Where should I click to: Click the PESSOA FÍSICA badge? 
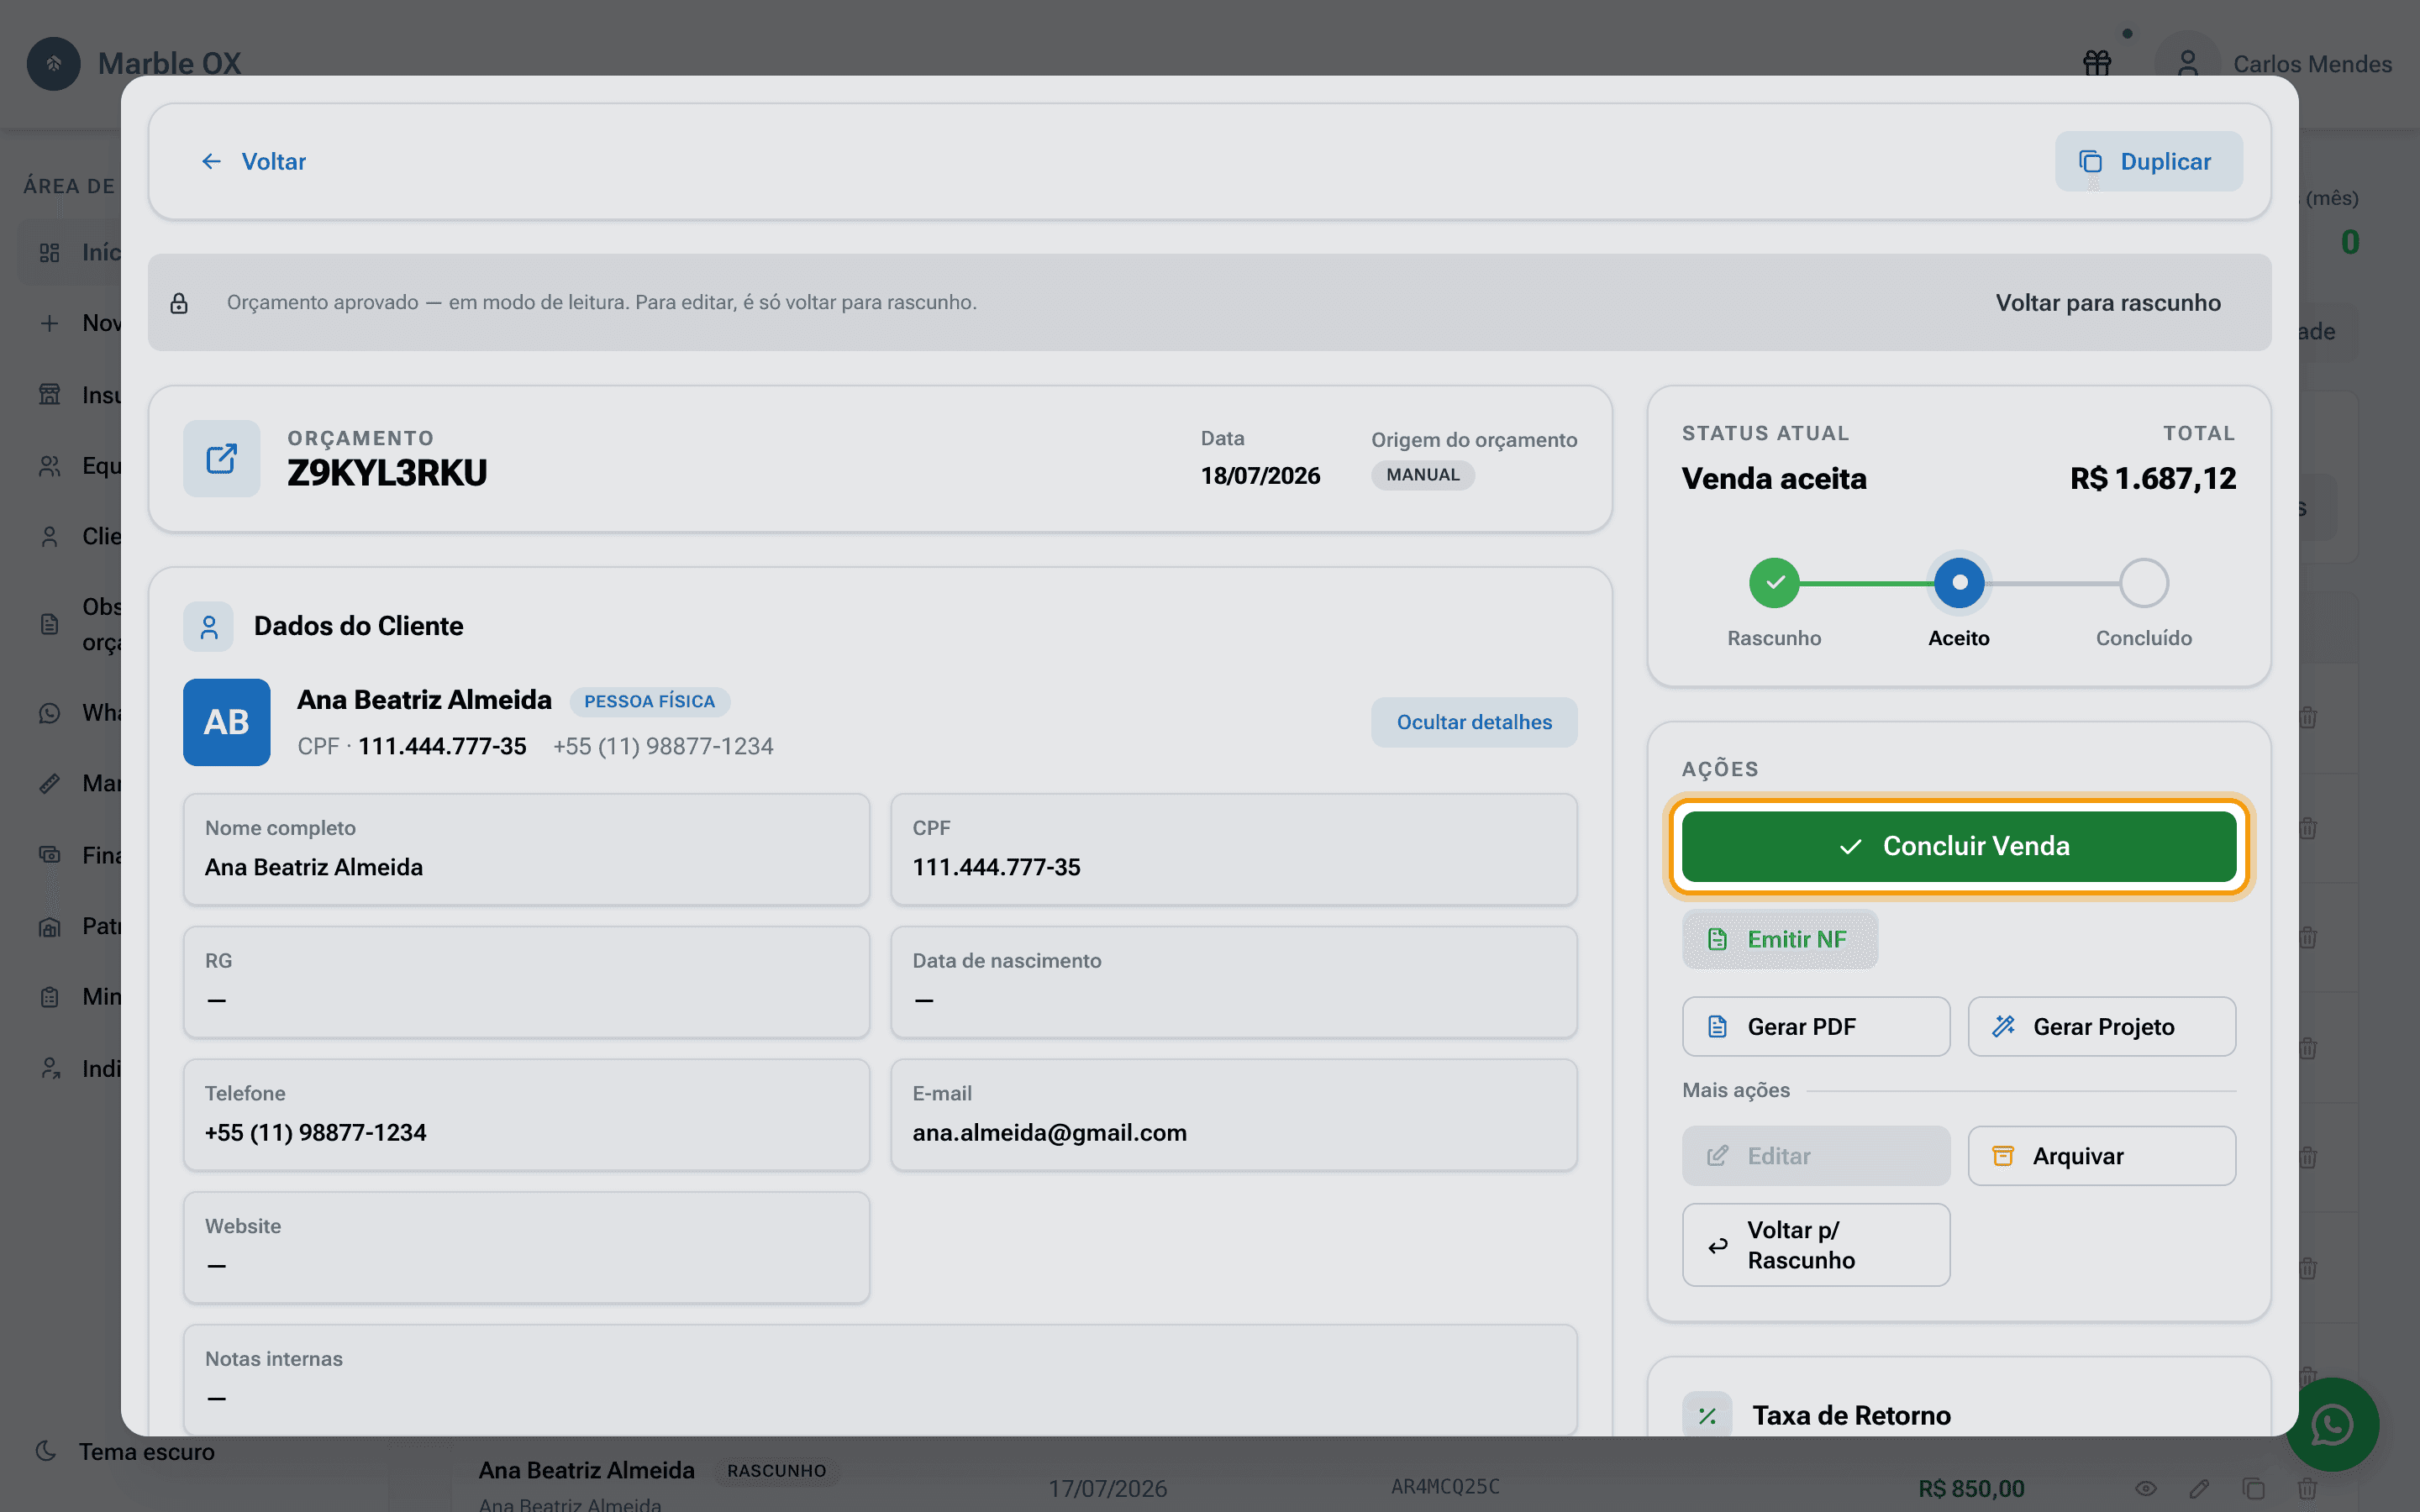pos(650,701)
